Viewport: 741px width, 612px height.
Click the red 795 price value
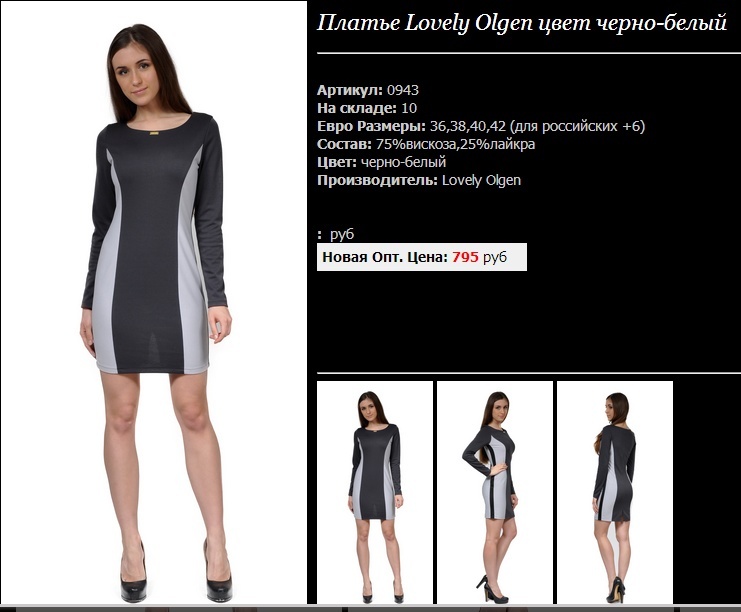click(x=465, y=257)
